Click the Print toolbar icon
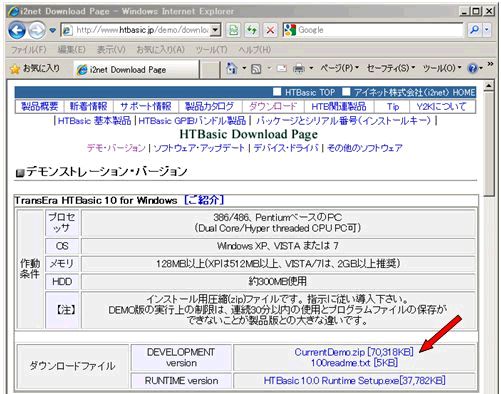Screen dimensions: 501x394 click(298, 69)
